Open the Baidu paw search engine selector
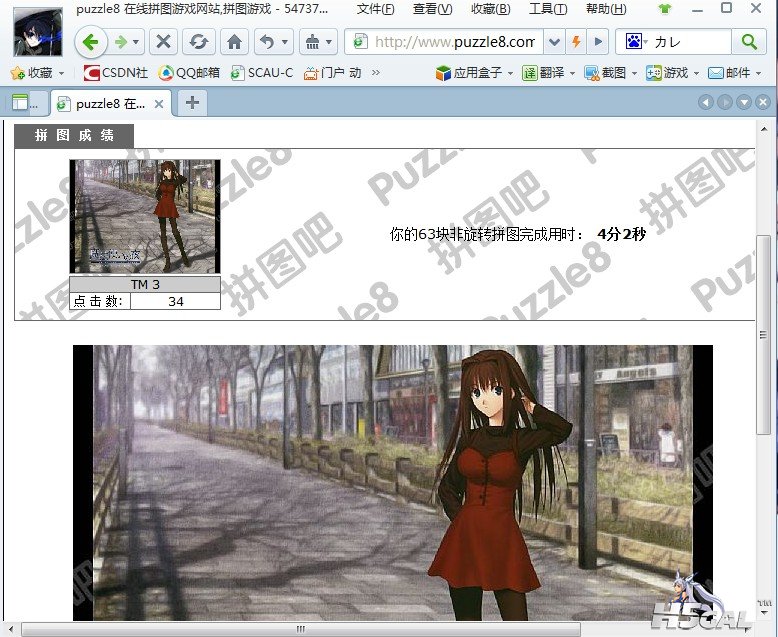The image size is (778, 637). coord(636,42)
